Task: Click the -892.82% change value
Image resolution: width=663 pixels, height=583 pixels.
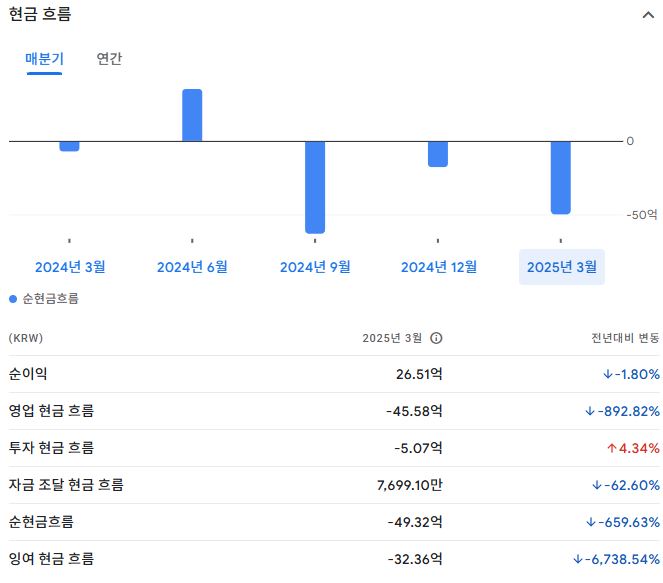Action: click(x=622, y=411)
